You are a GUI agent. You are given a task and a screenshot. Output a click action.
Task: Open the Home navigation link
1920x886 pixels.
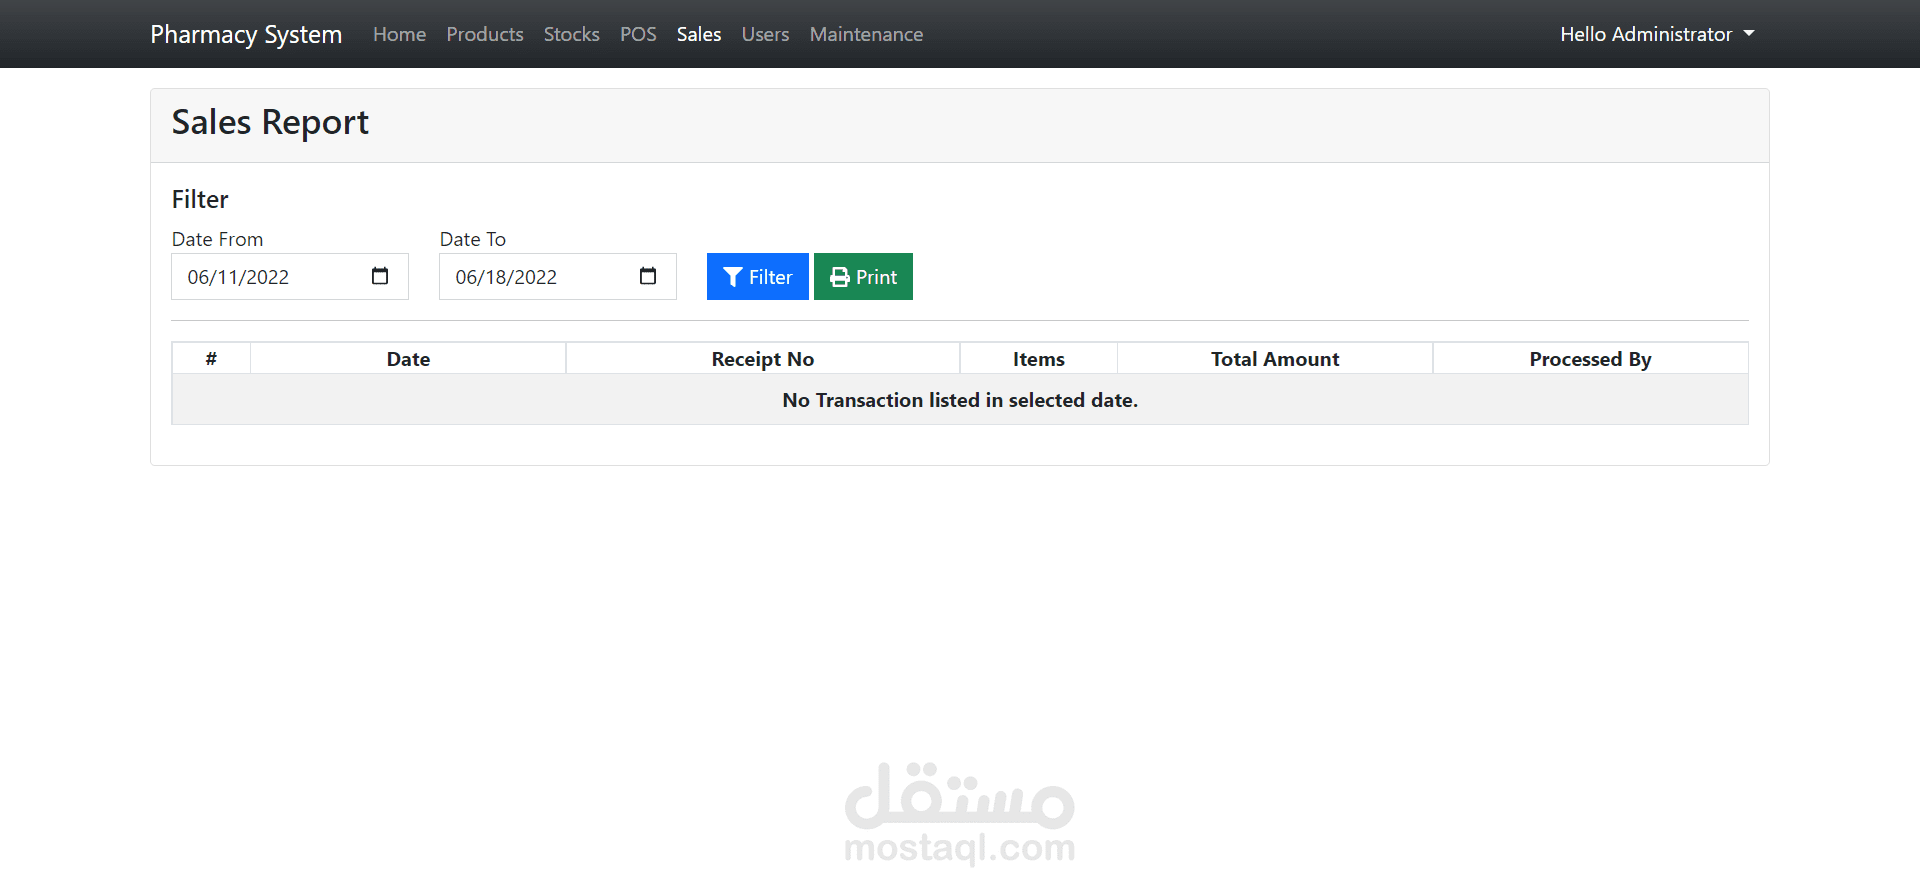click(399, 34)
